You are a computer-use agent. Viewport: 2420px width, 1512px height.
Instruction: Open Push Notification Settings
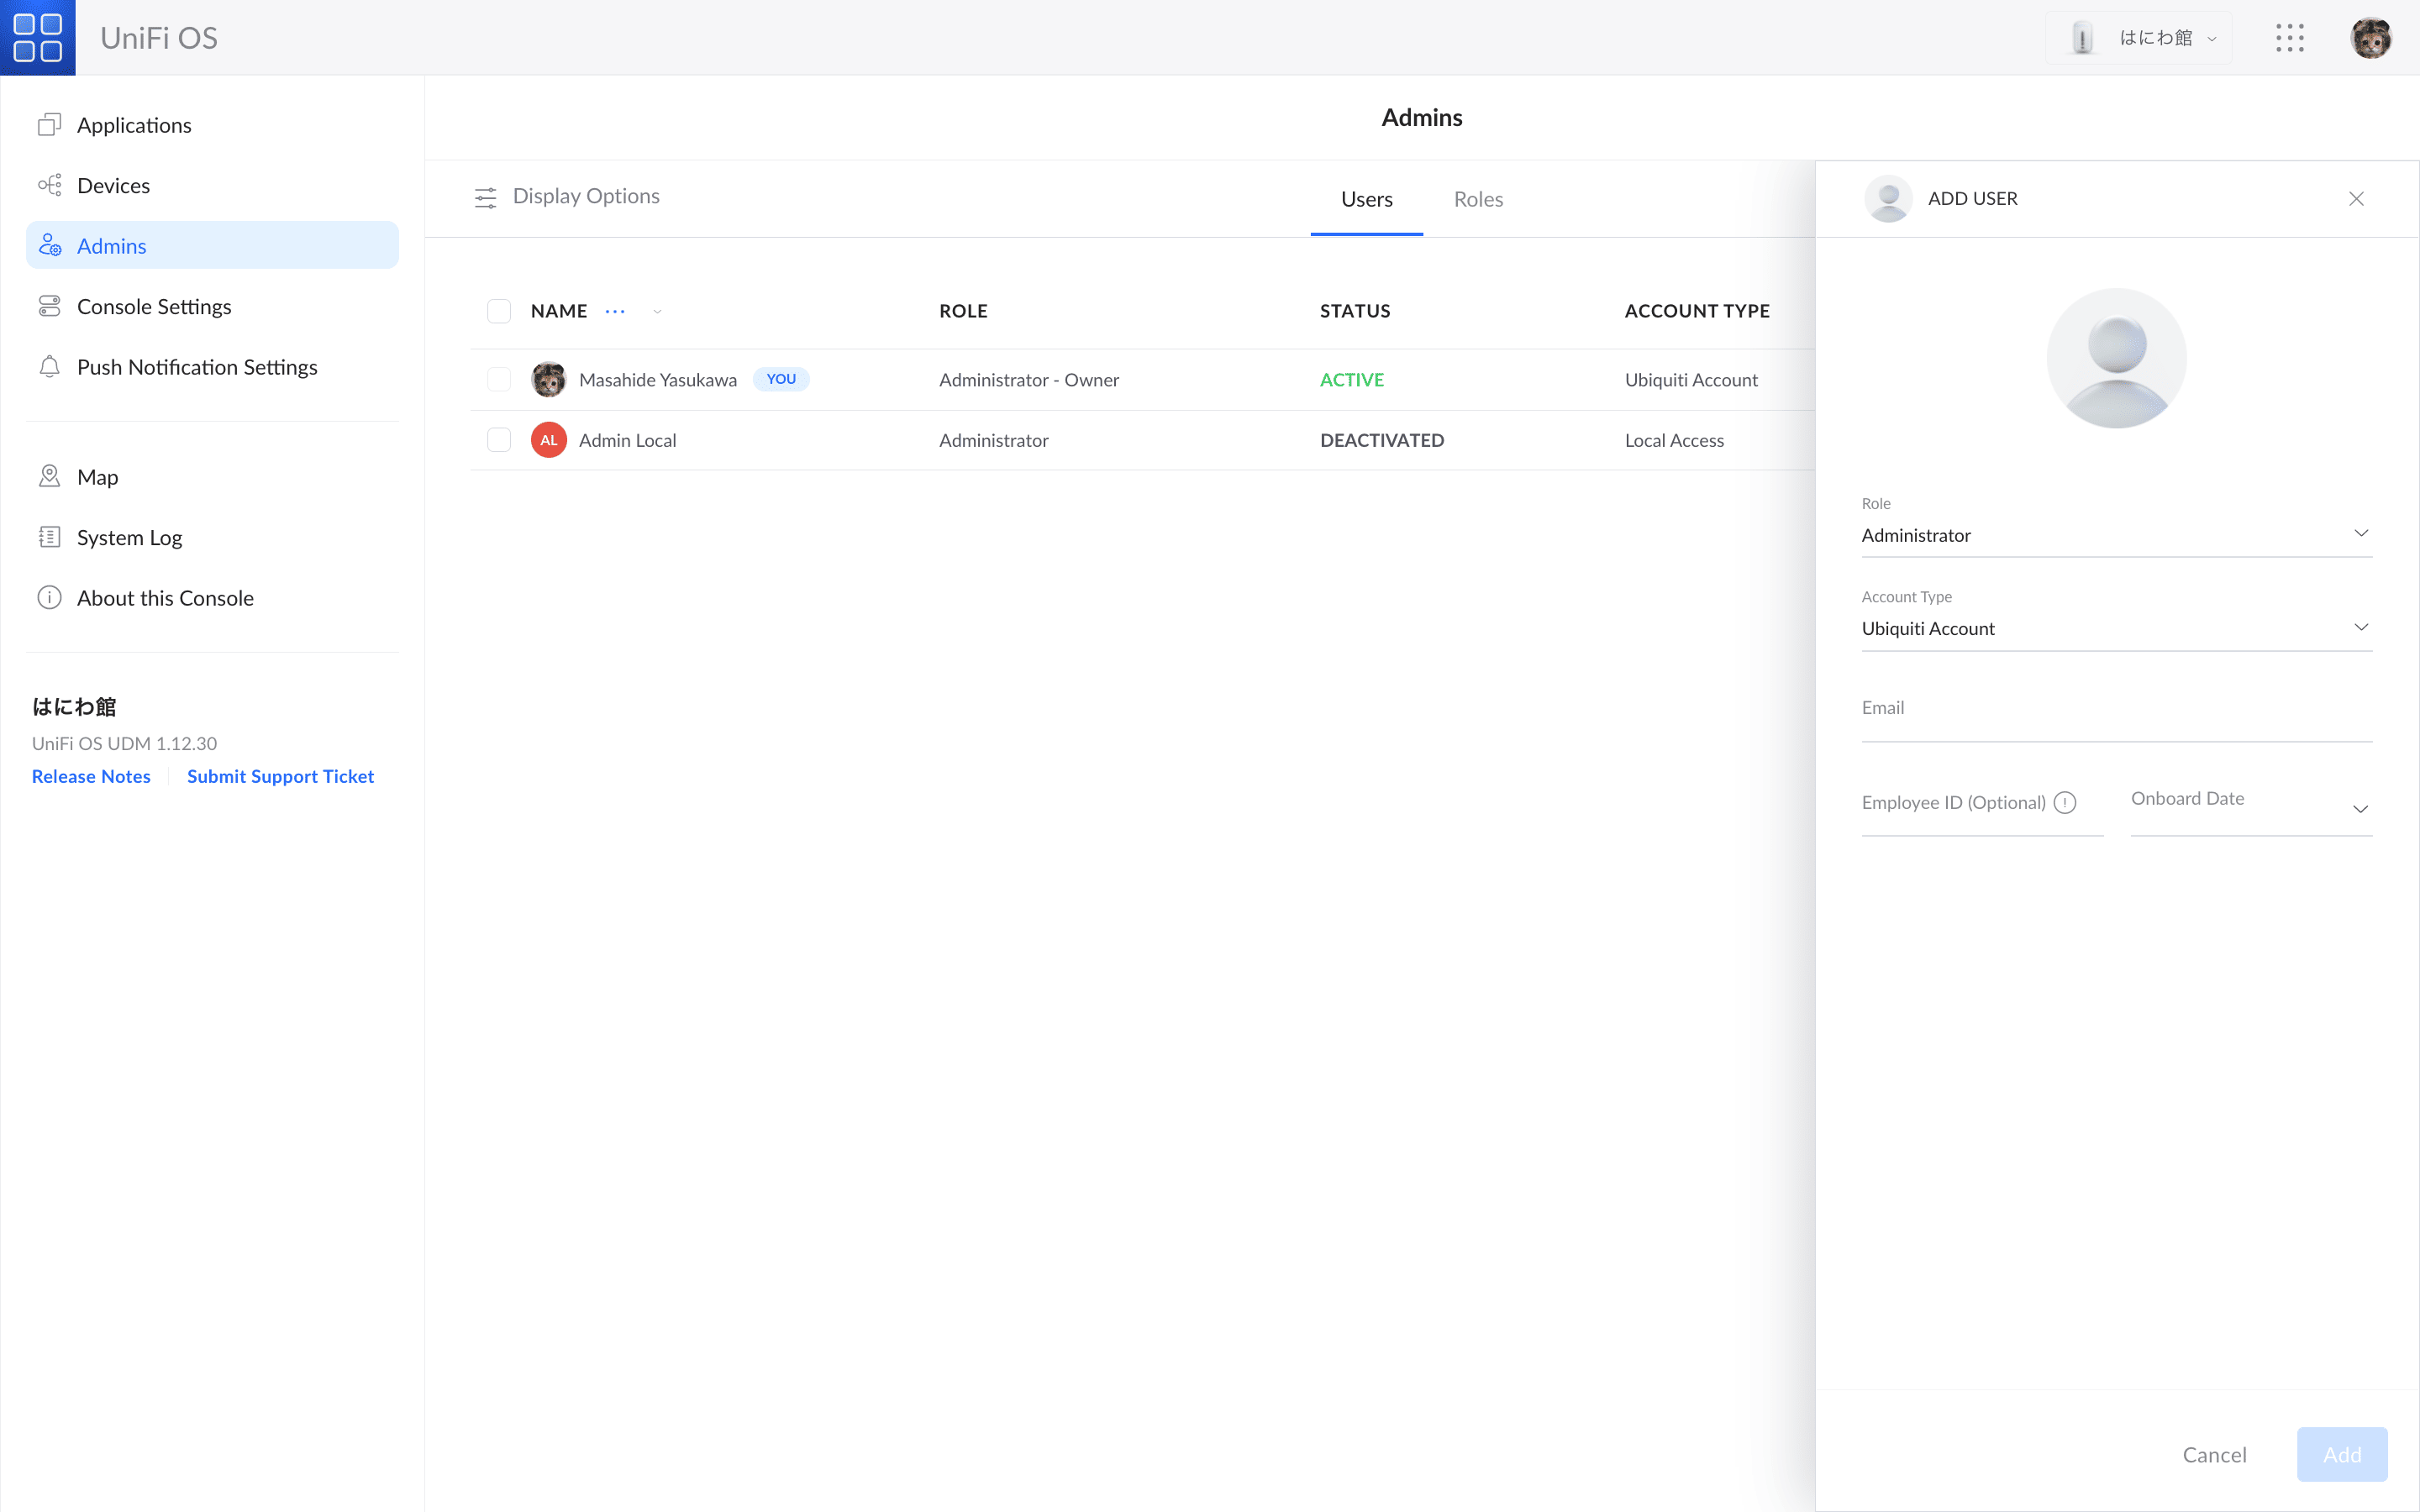pos(212,366)
